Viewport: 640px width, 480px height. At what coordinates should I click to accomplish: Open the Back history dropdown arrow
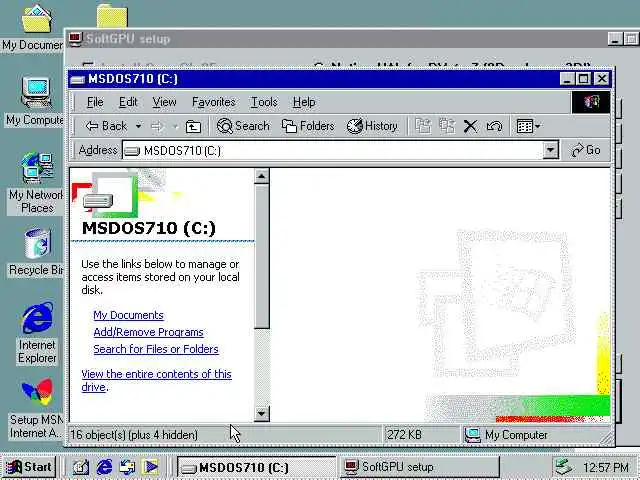click(138, 126)
